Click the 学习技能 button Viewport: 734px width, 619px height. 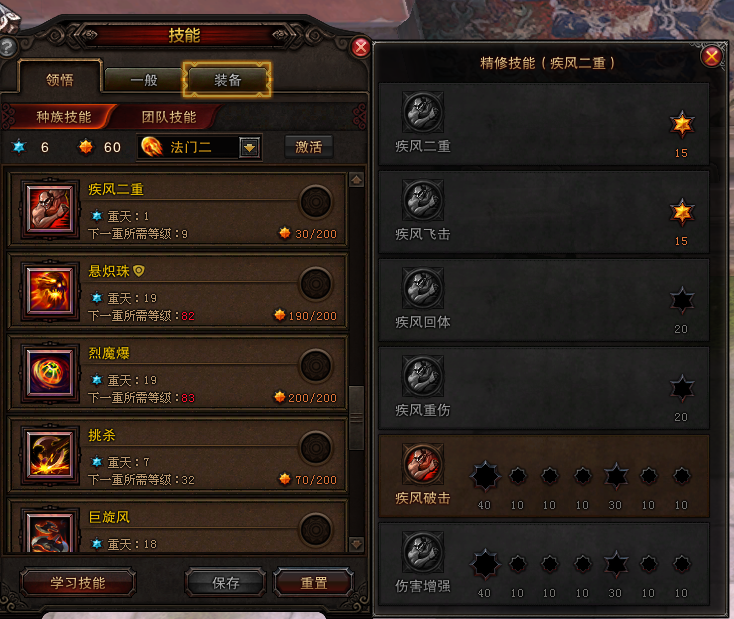click(78, 583)
